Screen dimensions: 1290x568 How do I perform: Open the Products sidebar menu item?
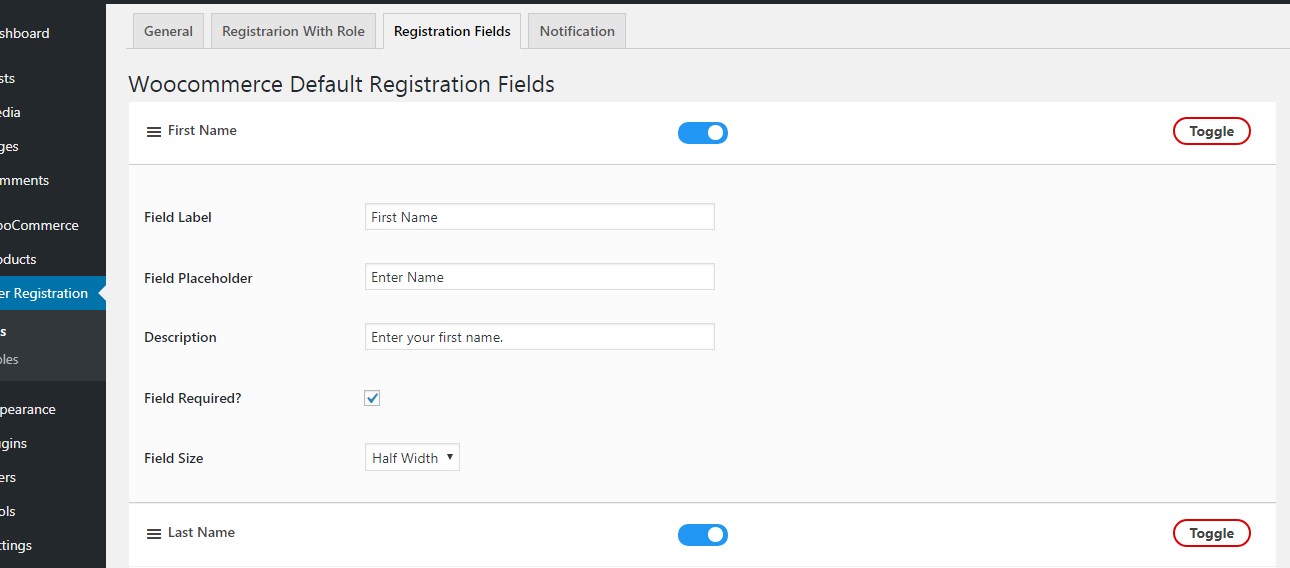[x=20, y=259]
